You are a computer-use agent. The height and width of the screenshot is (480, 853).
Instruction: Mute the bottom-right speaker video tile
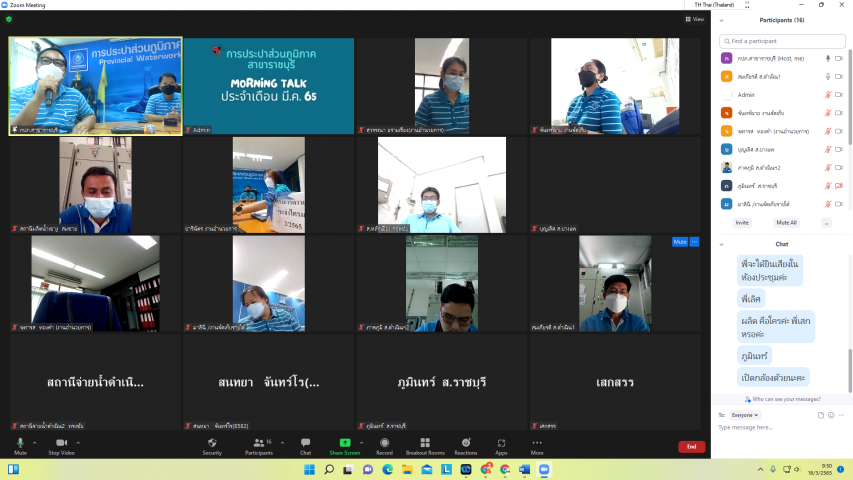click(x=679, y=242)
